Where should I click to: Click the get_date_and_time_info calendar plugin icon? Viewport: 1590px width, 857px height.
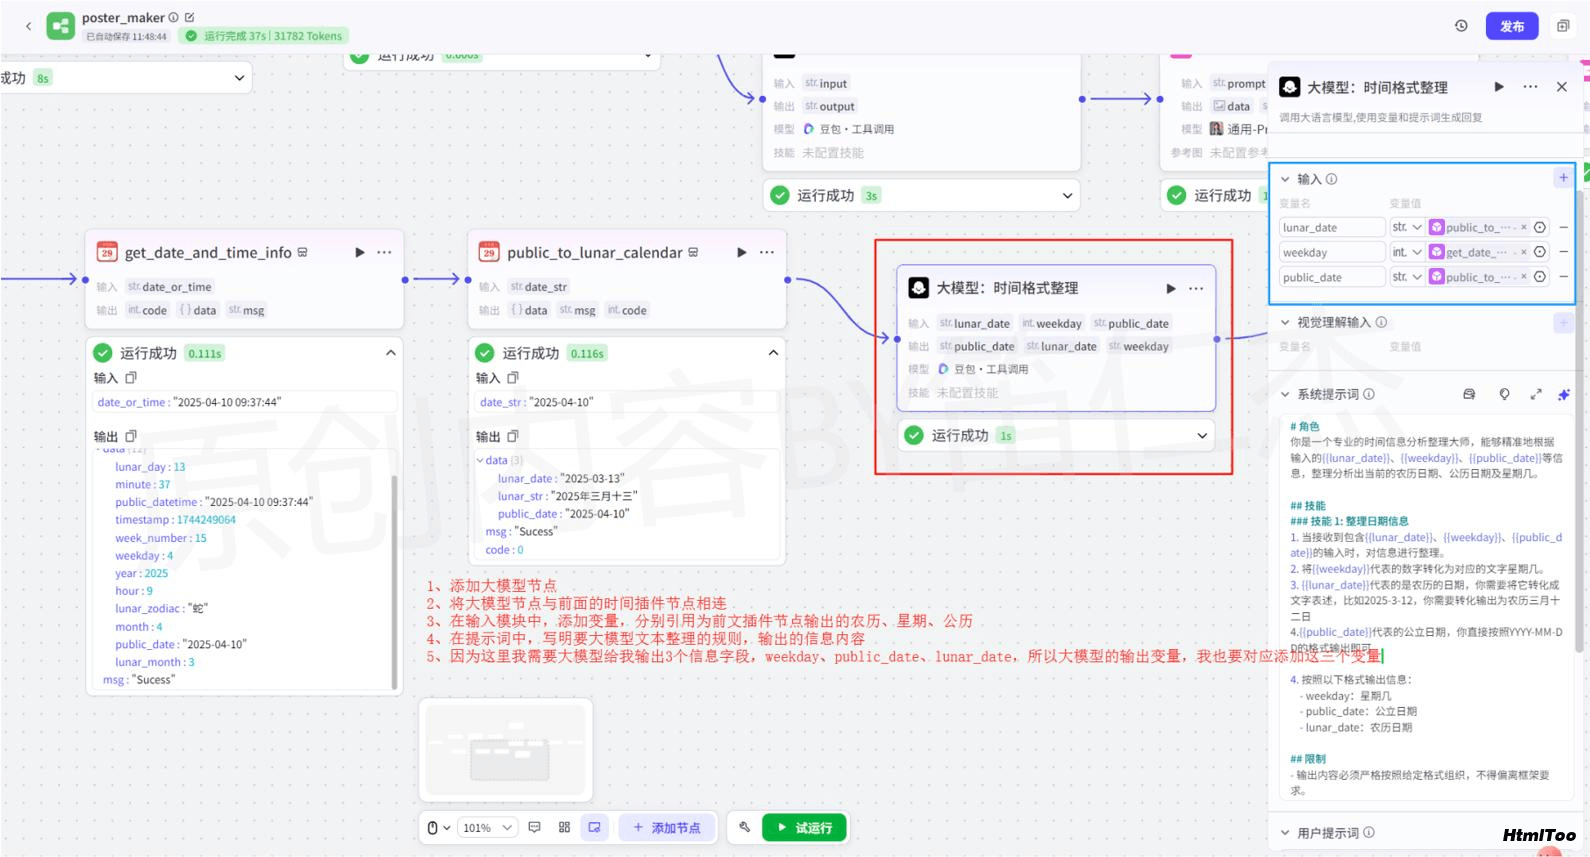(x=107, y=252)
